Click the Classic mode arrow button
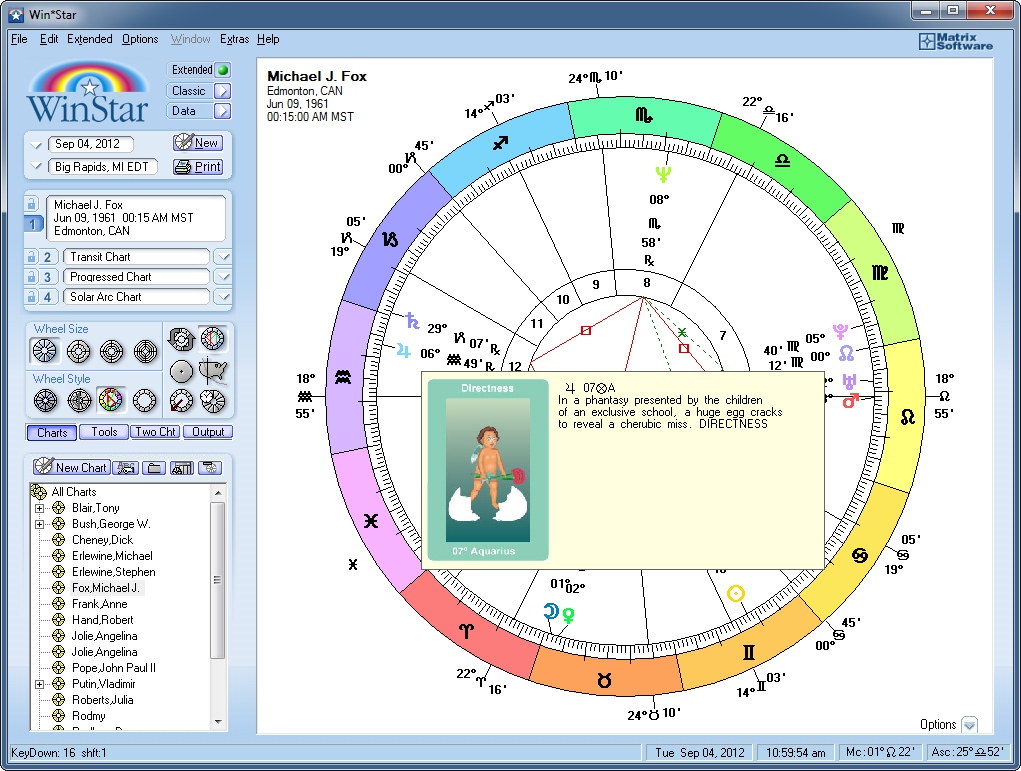This screenshot has height=771, width=1021. coord(223,91)
